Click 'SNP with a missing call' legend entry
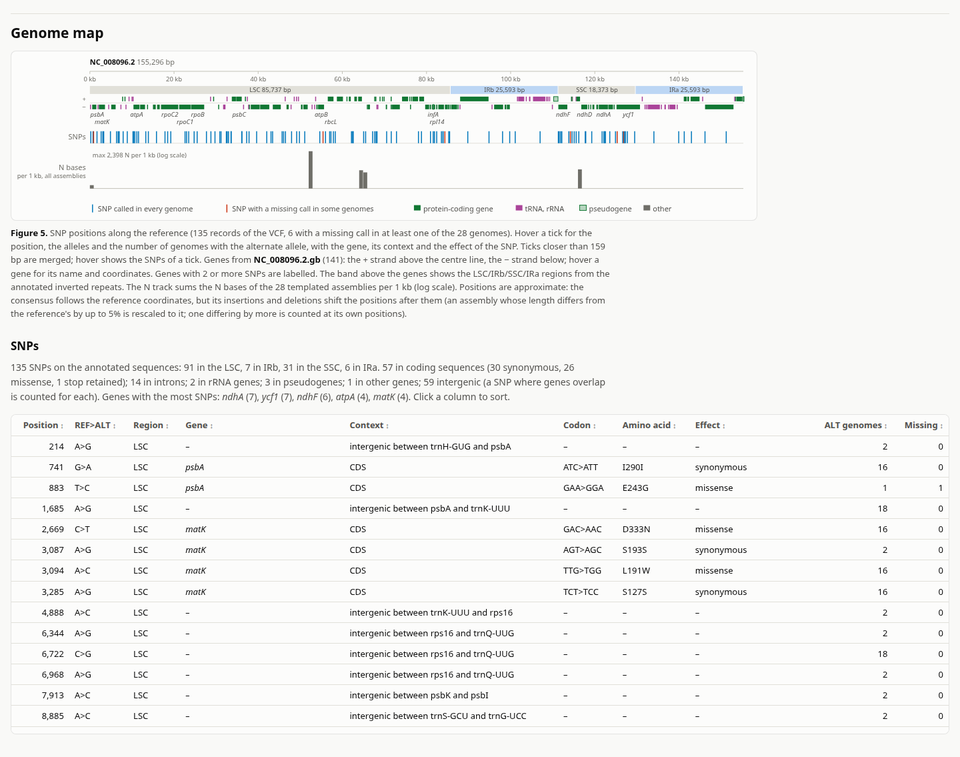The height and width of the screenshot is (757, 960). 302,209
